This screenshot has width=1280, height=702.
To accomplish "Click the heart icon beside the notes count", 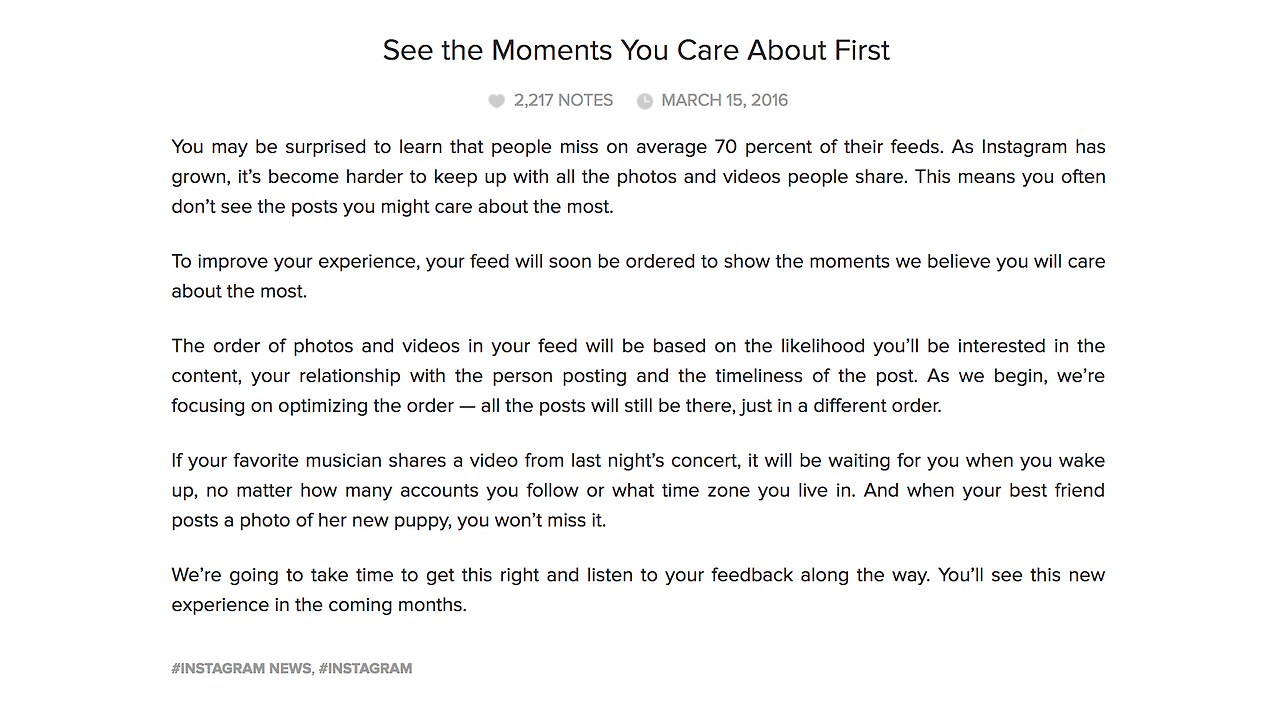I will [496, 101].
